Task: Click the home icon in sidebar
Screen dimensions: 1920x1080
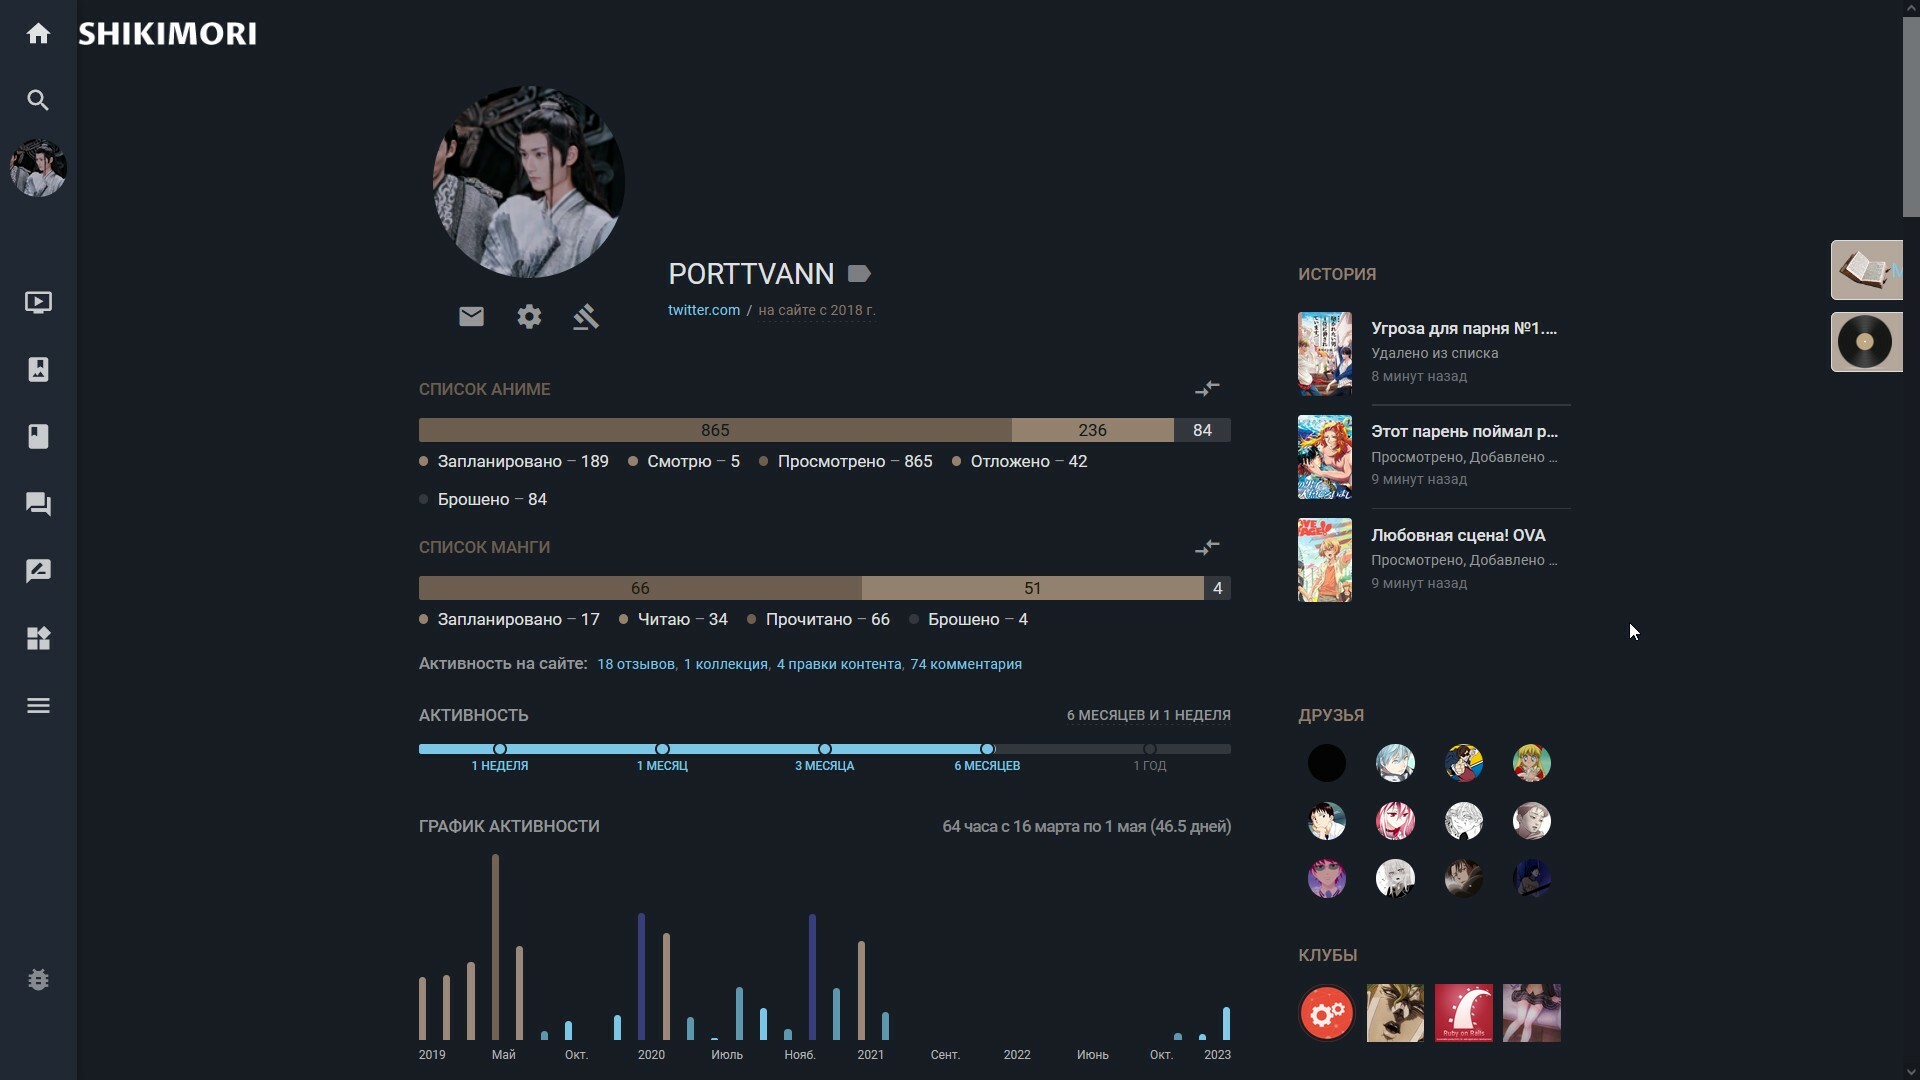Action: tap(38, 34)
